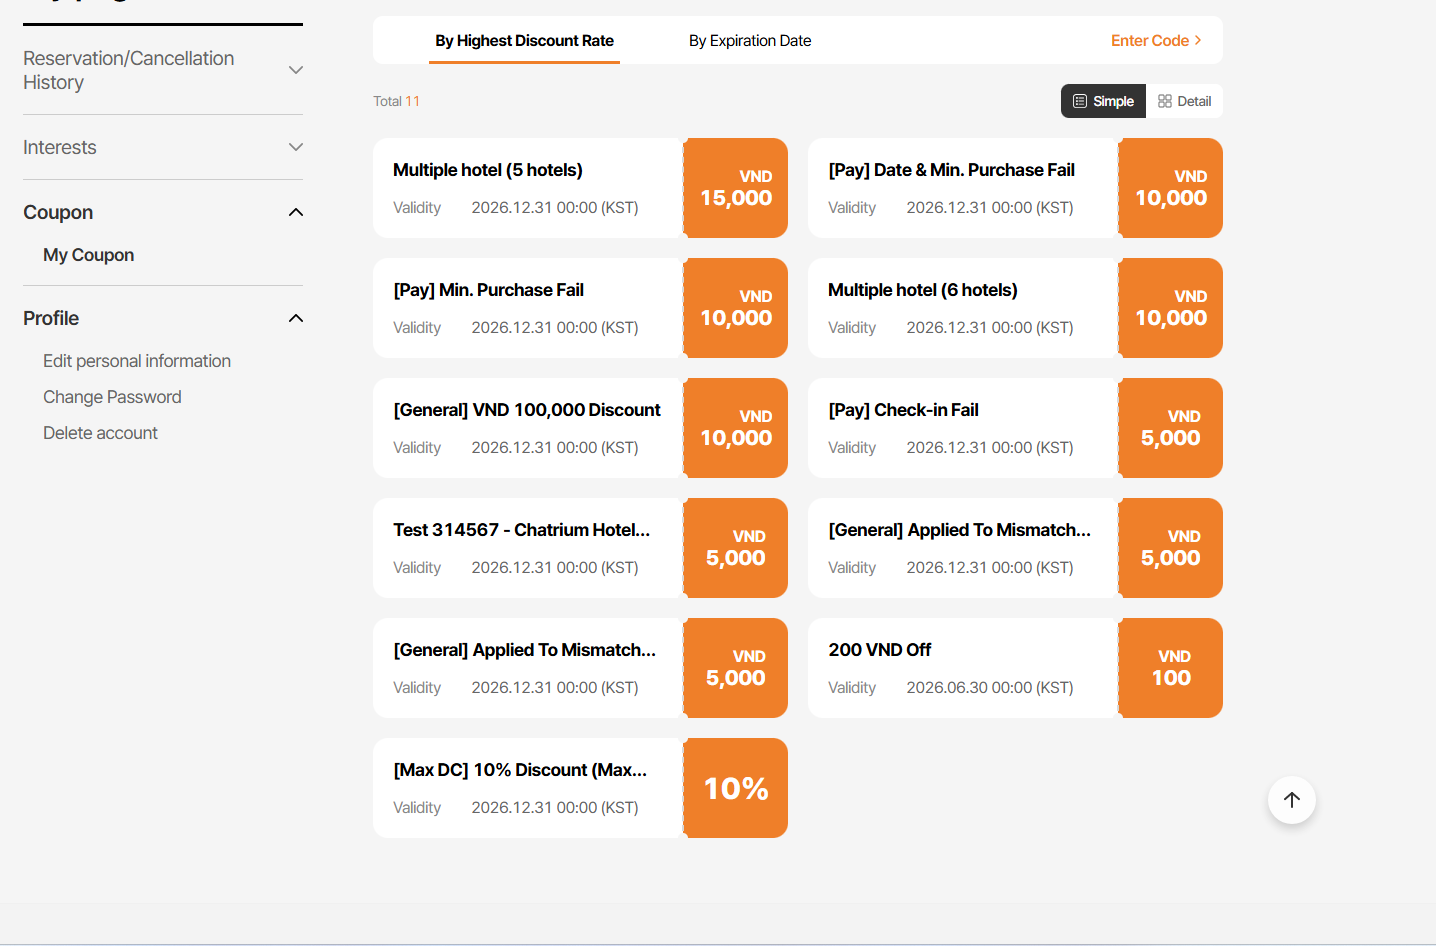Click the scroll-to-top arrow button

point(1291,800)
